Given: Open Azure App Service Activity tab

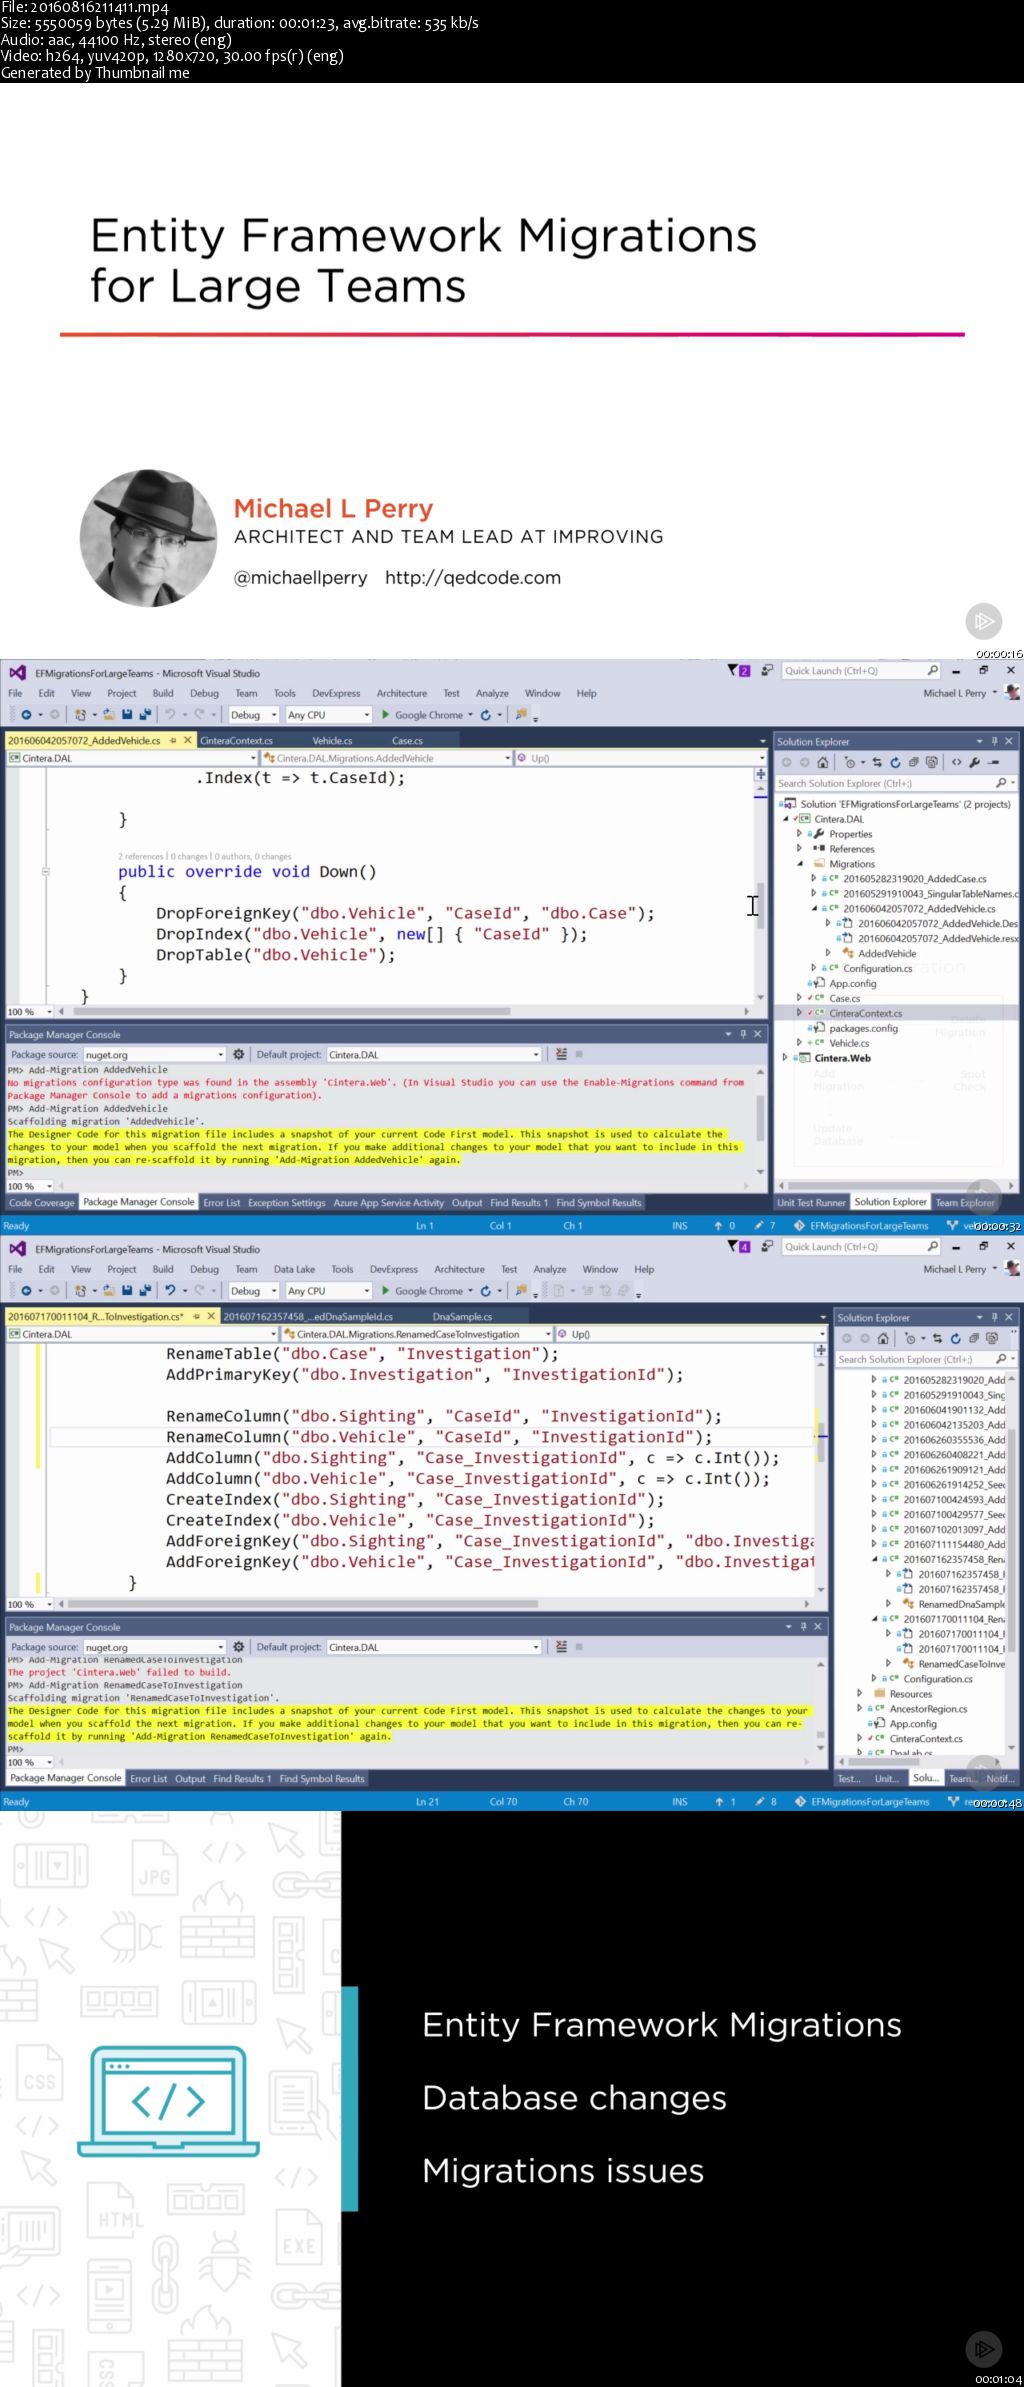Looking at the screenshot, I should (x=389, y=1203).
